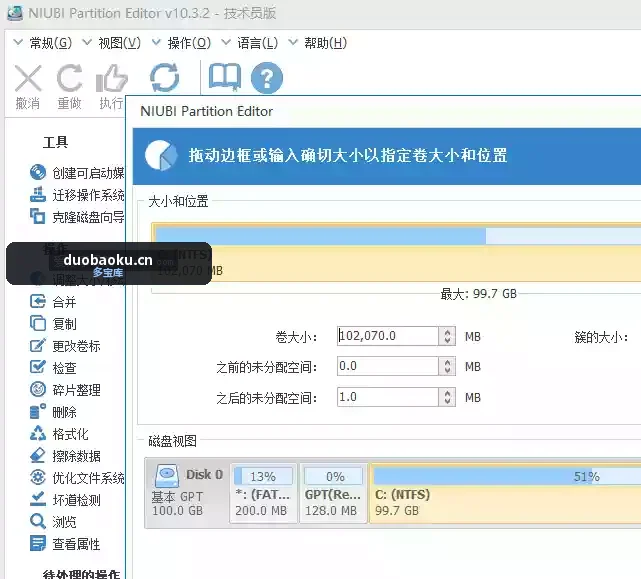
Task: Select the C: (NTFS) 99.7 GB partition block
Action: pyautogui.click(x=505, y=493)
